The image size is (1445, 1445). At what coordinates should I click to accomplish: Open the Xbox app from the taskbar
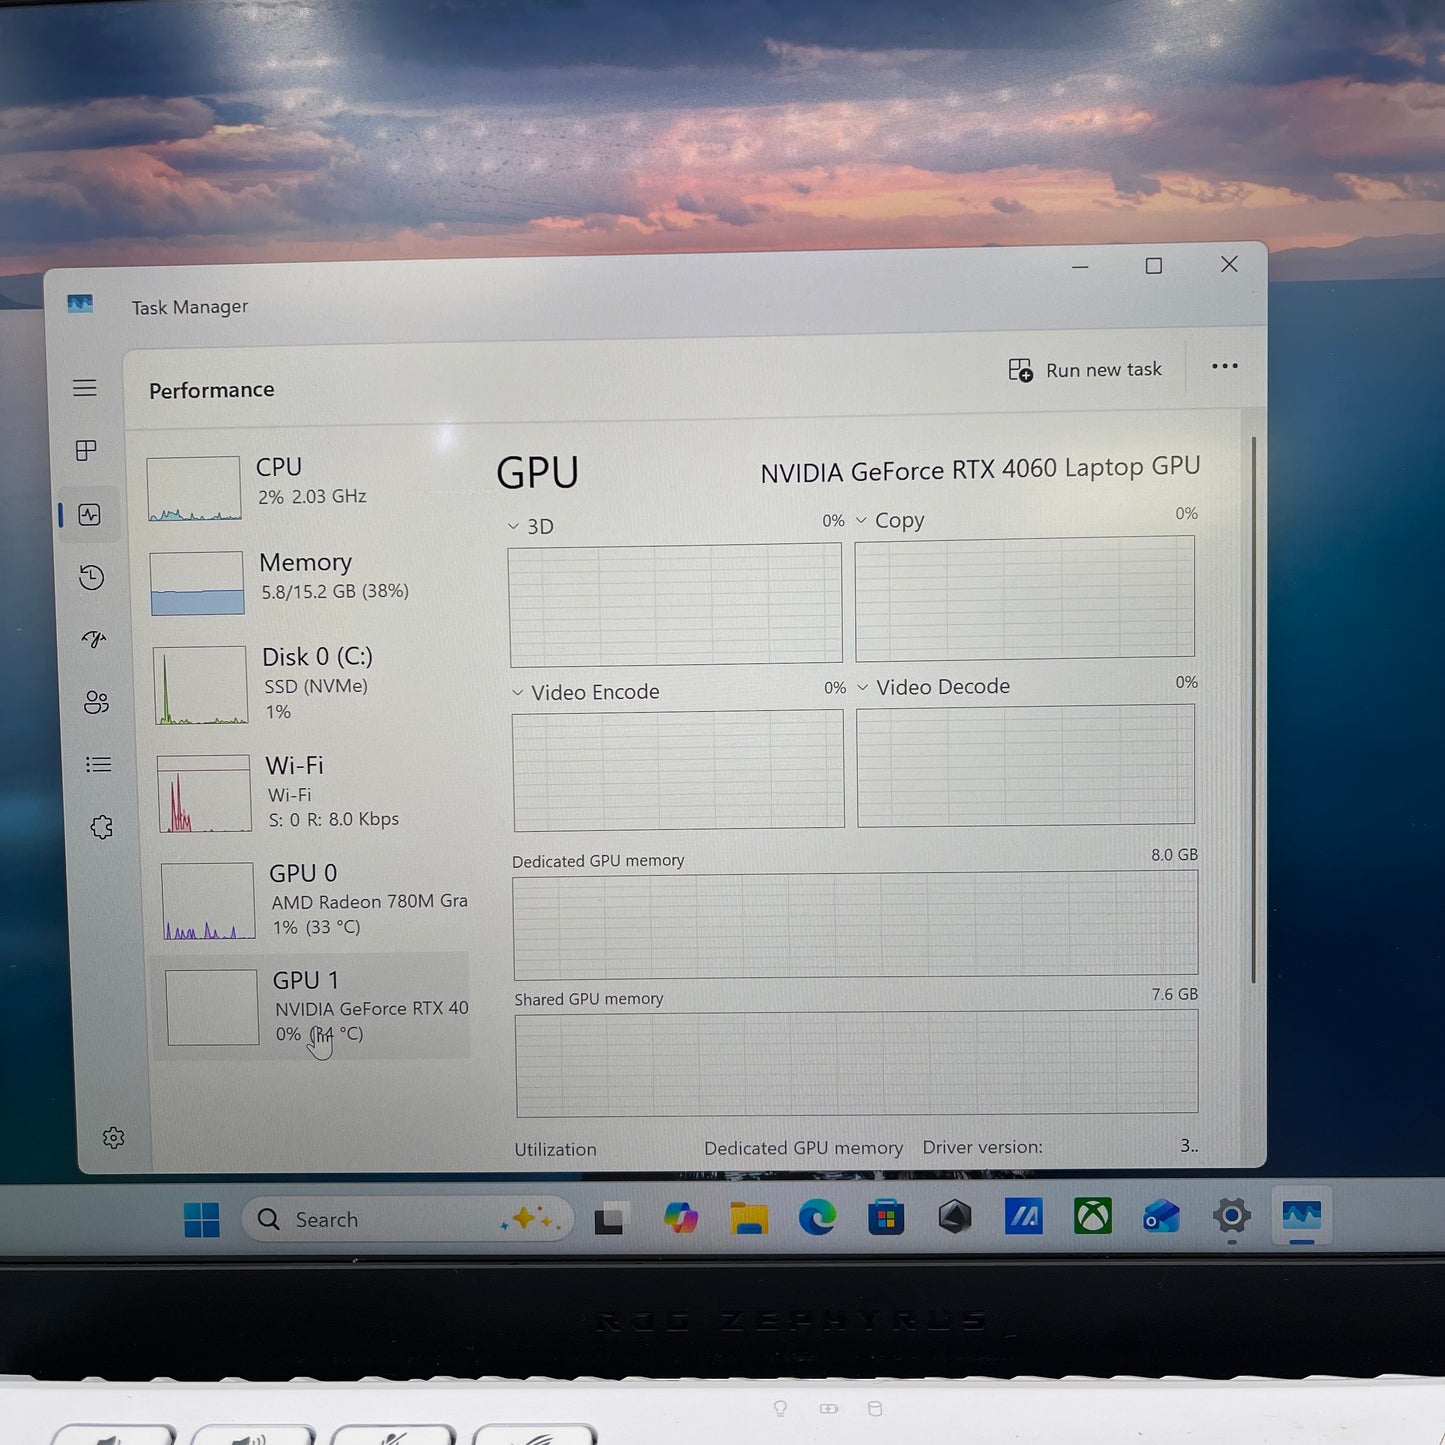pos(1091,1218)
